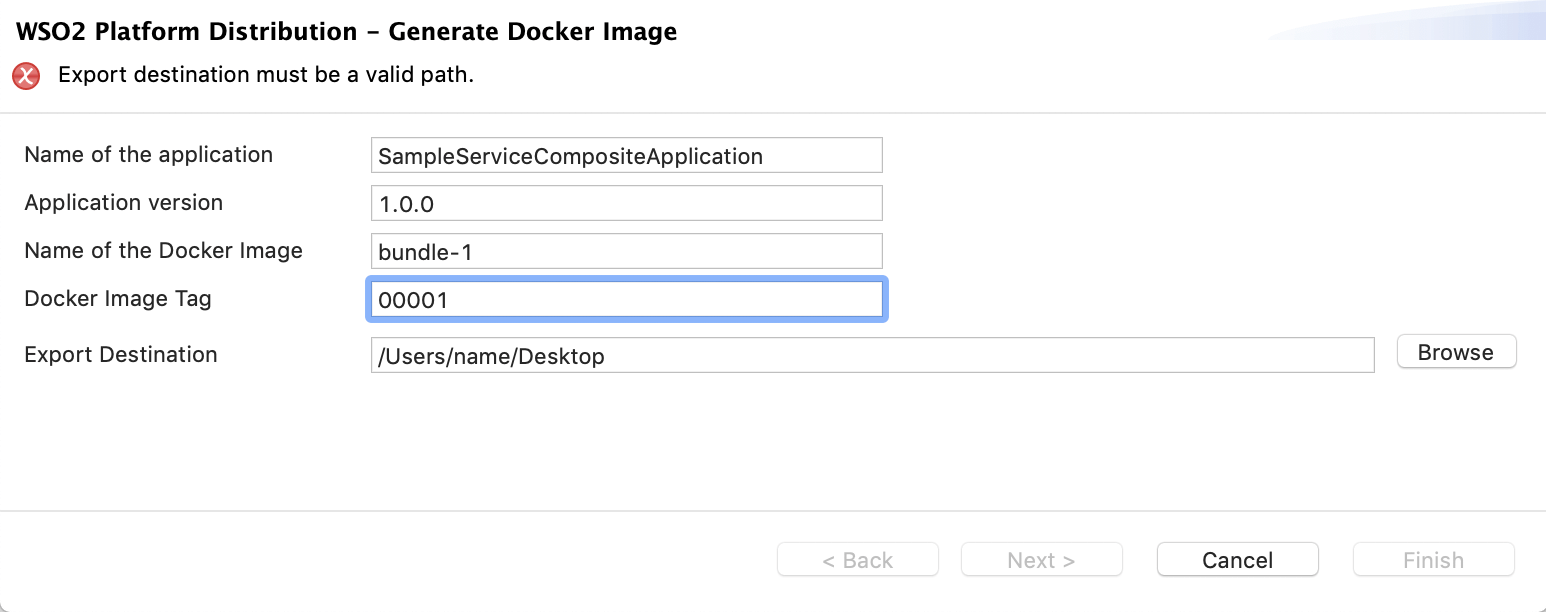The height and width of the screenshot is (612, 1546).
Task: Click the Export Destination path field
Action: [x=872, y=355]
